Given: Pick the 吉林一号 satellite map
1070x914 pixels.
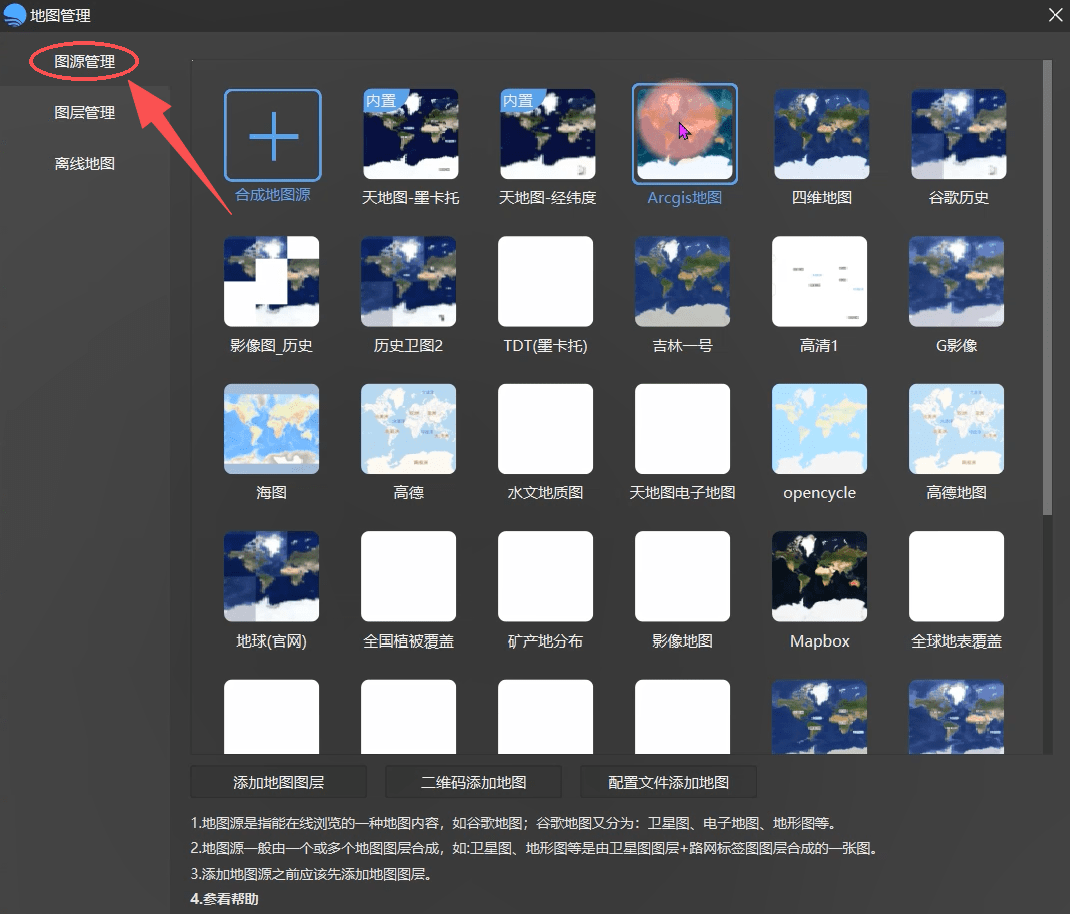Looking at the screenshot, I should pos(682,281).
